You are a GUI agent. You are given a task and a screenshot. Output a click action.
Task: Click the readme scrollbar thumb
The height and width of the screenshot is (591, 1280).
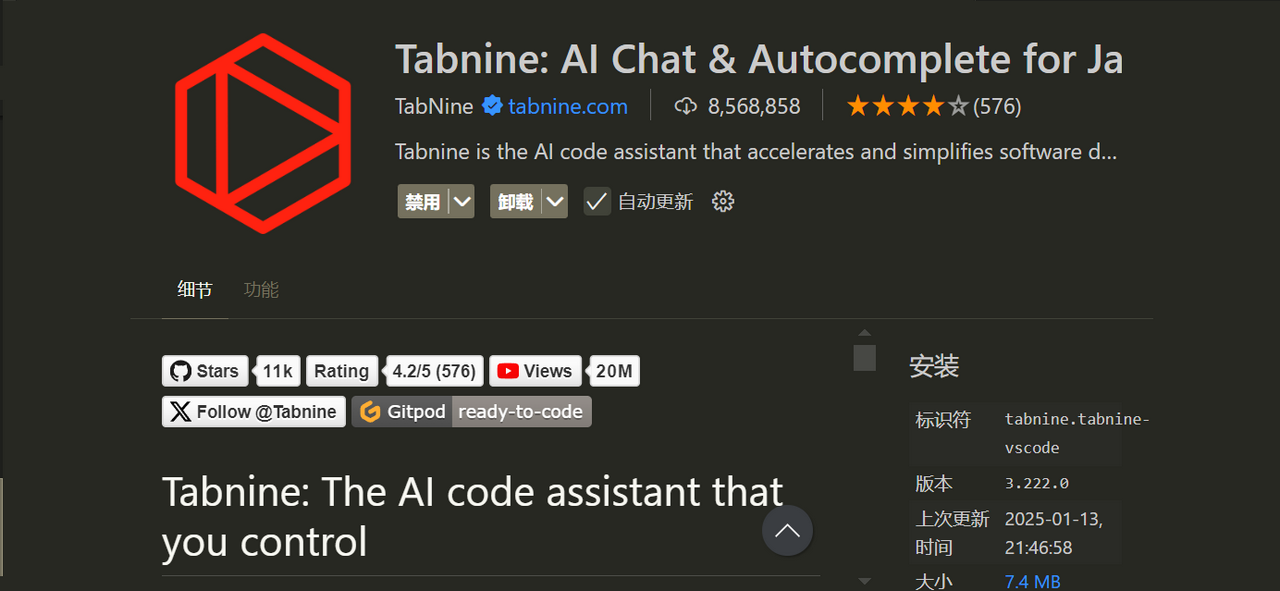point(865,358)
